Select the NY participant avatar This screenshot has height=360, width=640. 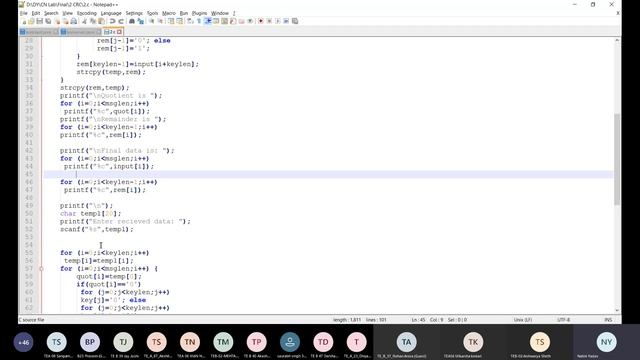[607, 342]
